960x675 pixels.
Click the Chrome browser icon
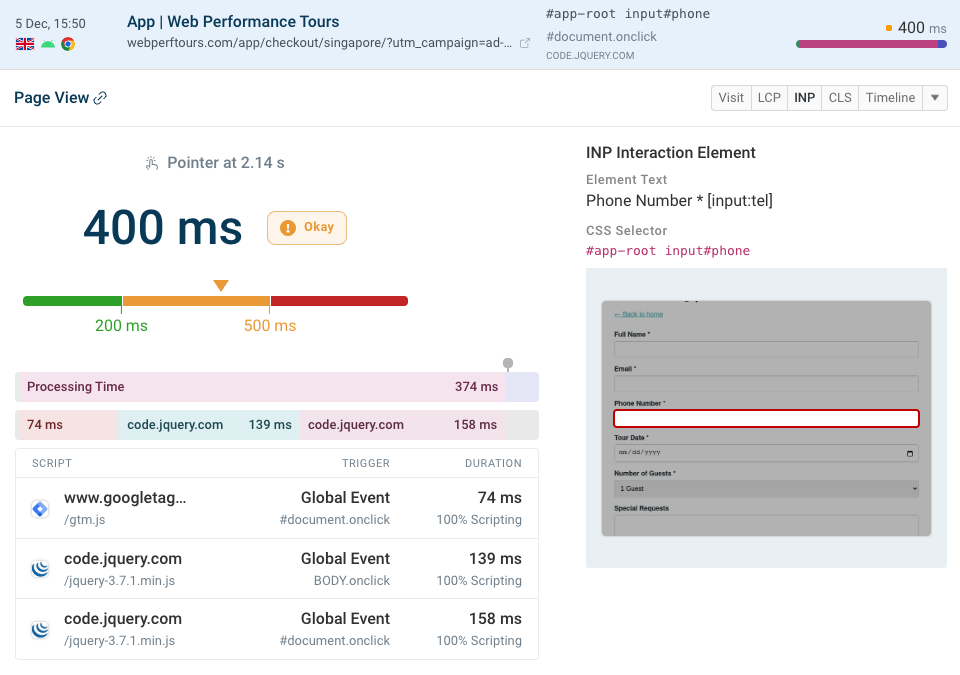point(68,44)
